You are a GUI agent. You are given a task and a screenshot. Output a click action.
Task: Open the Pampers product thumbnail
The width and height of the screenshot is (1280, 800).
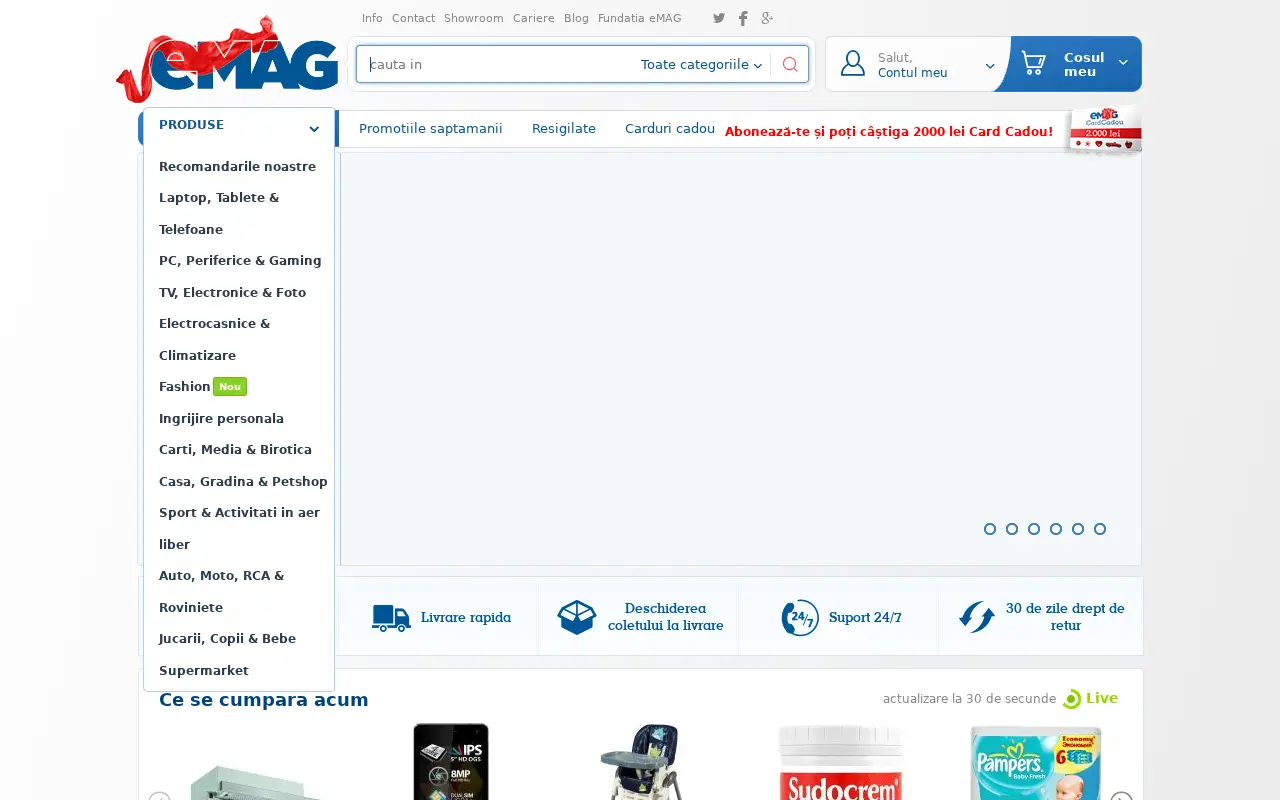[1036, 762]
